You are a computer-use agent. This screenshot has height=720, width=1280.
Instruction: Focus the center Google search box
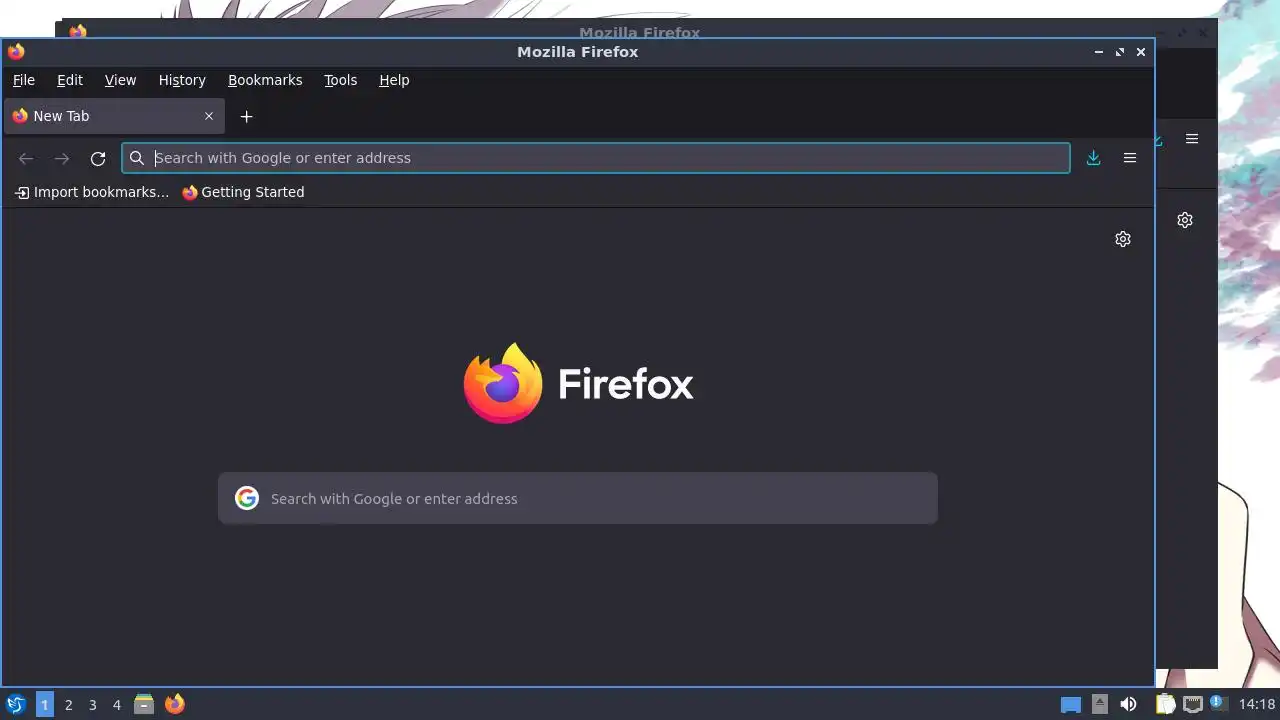[x=578, y=498]
